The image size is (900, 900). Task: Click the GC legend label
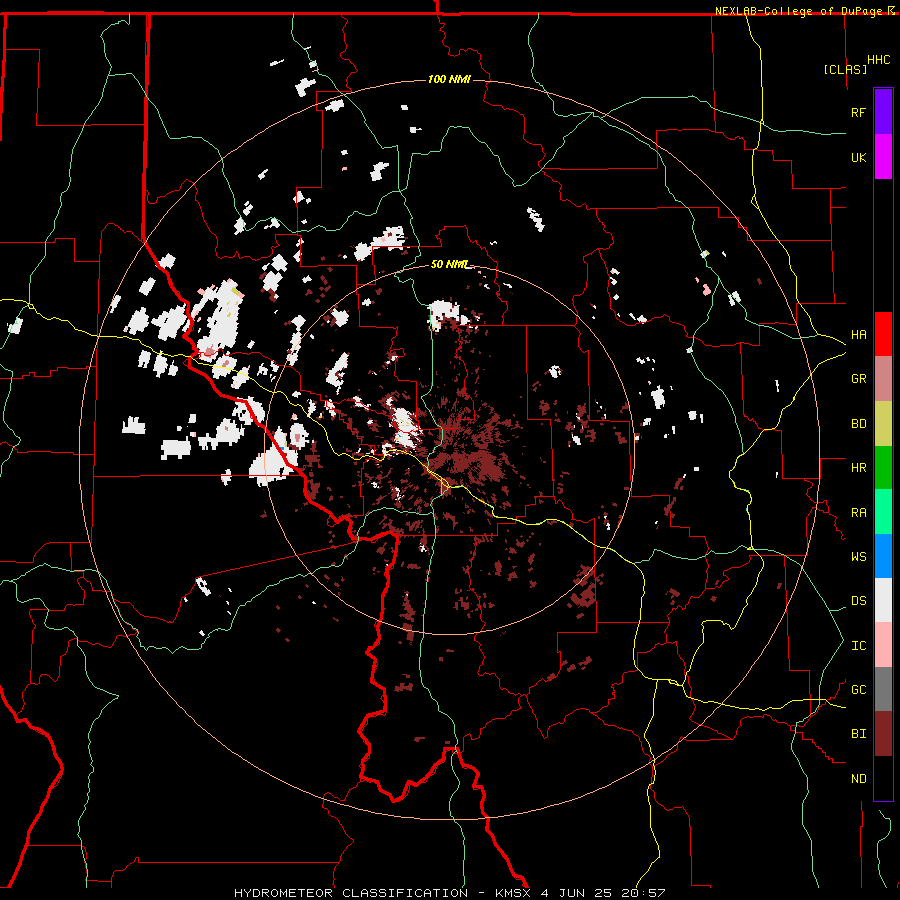point(858,690)
